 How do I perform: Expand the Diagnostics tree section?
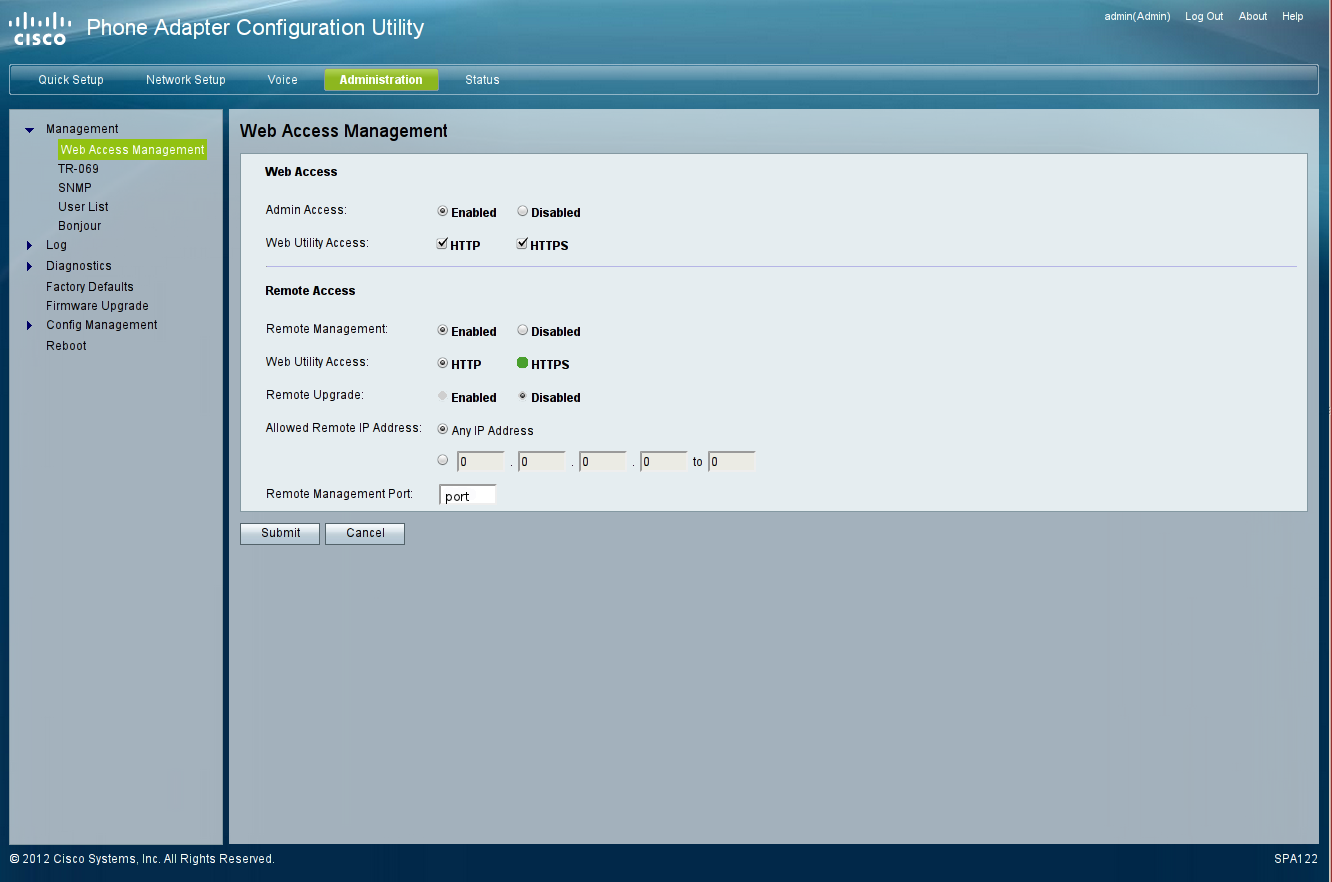pyautogui.click(x=30, y=267)
